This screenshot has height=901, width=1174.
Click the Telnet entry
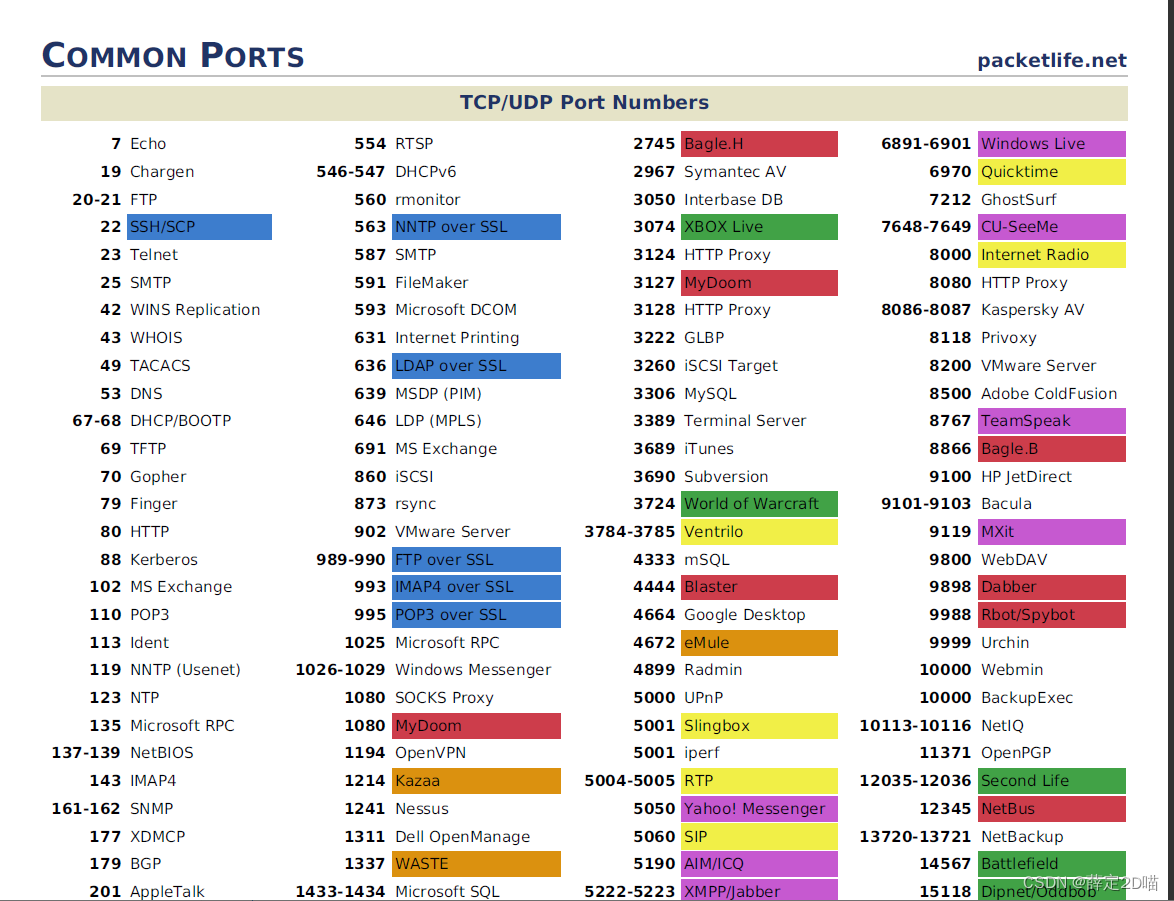153,255
